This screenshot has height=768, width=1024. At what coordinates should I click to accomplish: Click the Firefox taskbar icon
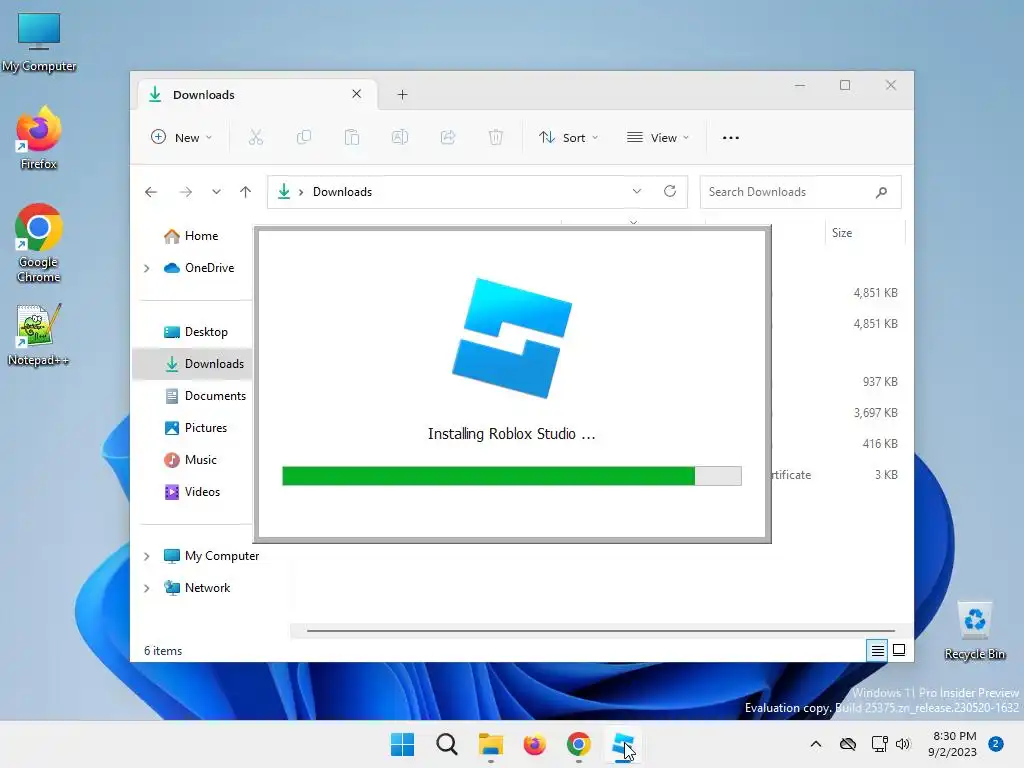tap(534, 744)
